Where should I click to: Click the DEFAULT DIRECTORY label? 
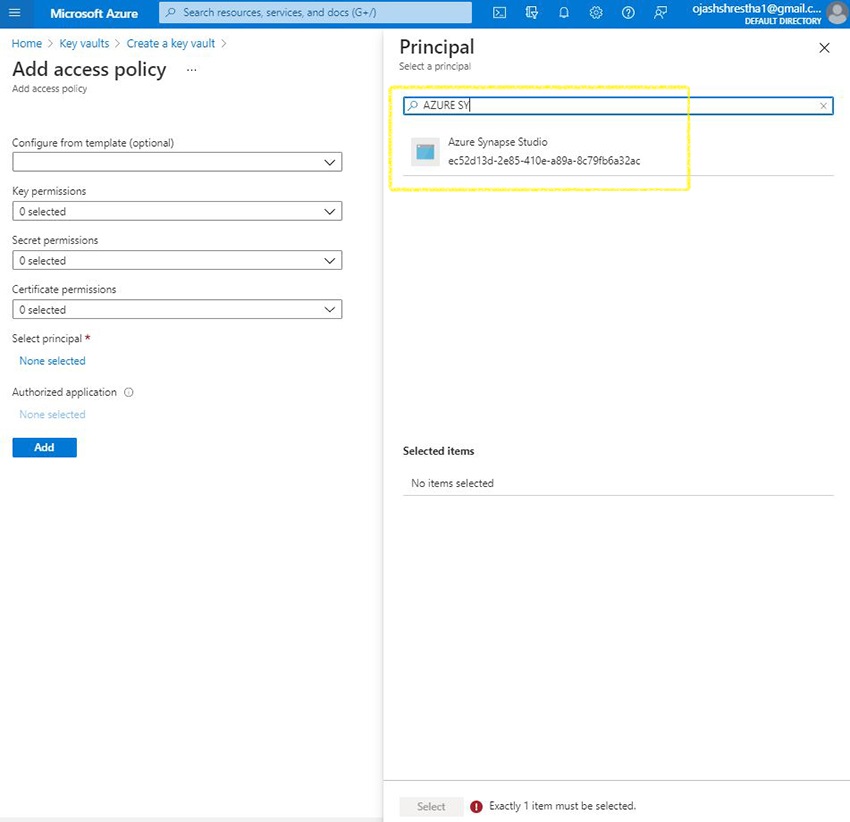coord(783,21)
